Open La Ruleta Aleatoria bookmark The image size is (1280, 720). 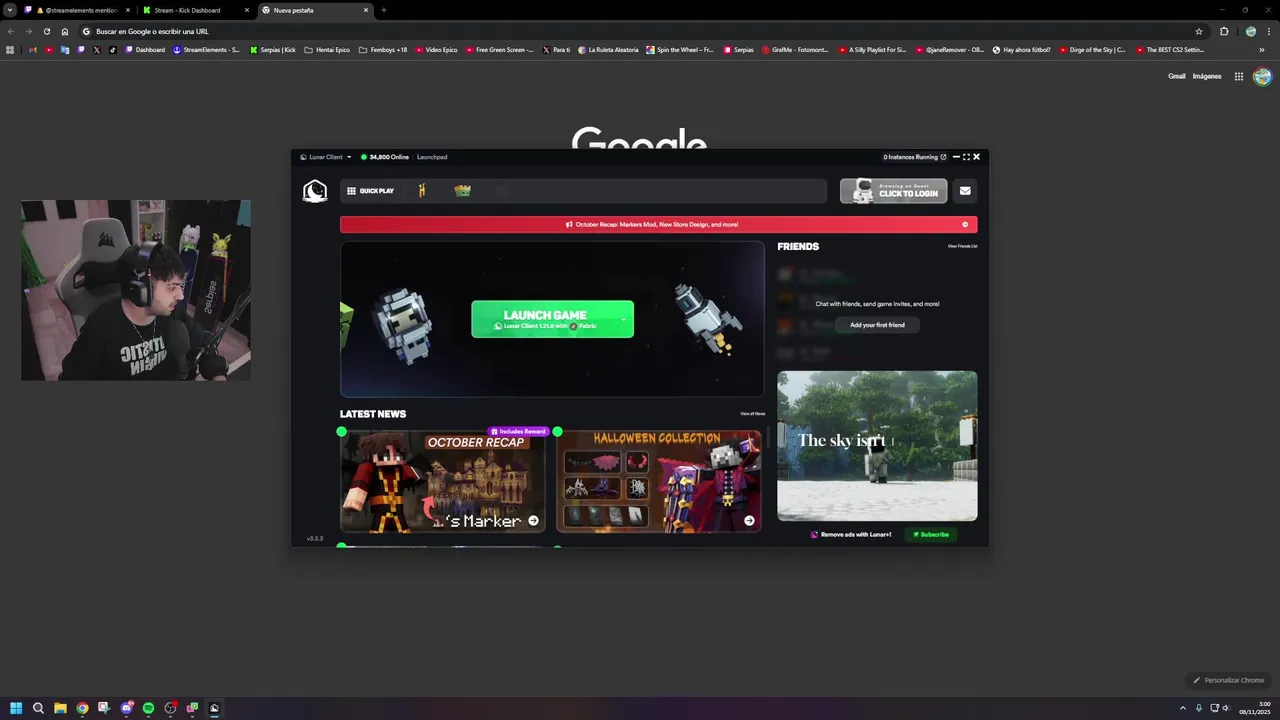point(608,50)
